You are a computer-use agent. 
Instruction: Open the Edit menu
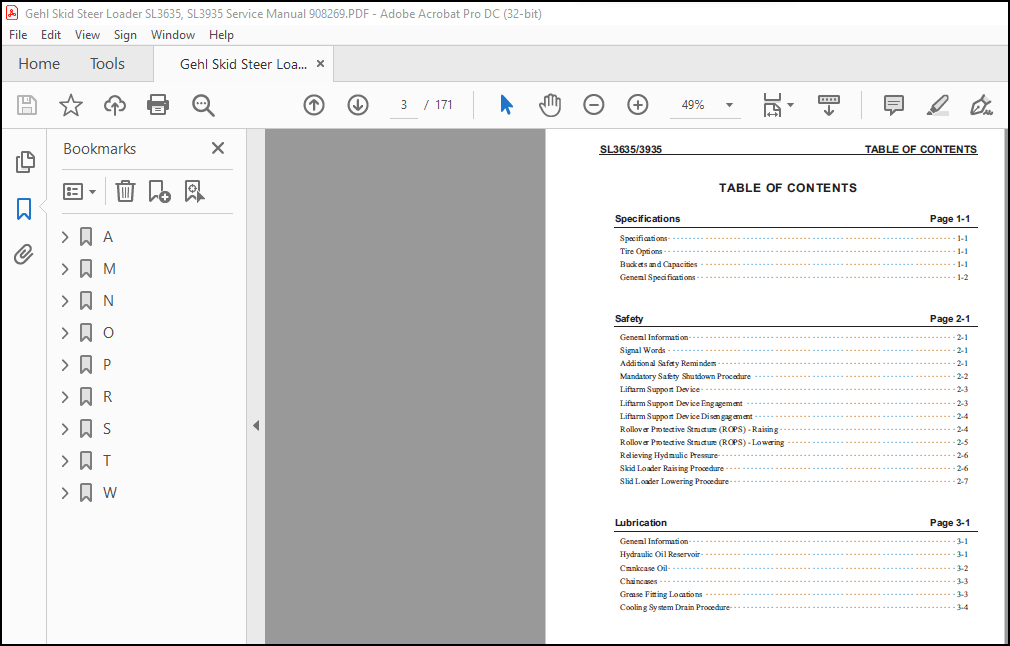tap(51, 35)
